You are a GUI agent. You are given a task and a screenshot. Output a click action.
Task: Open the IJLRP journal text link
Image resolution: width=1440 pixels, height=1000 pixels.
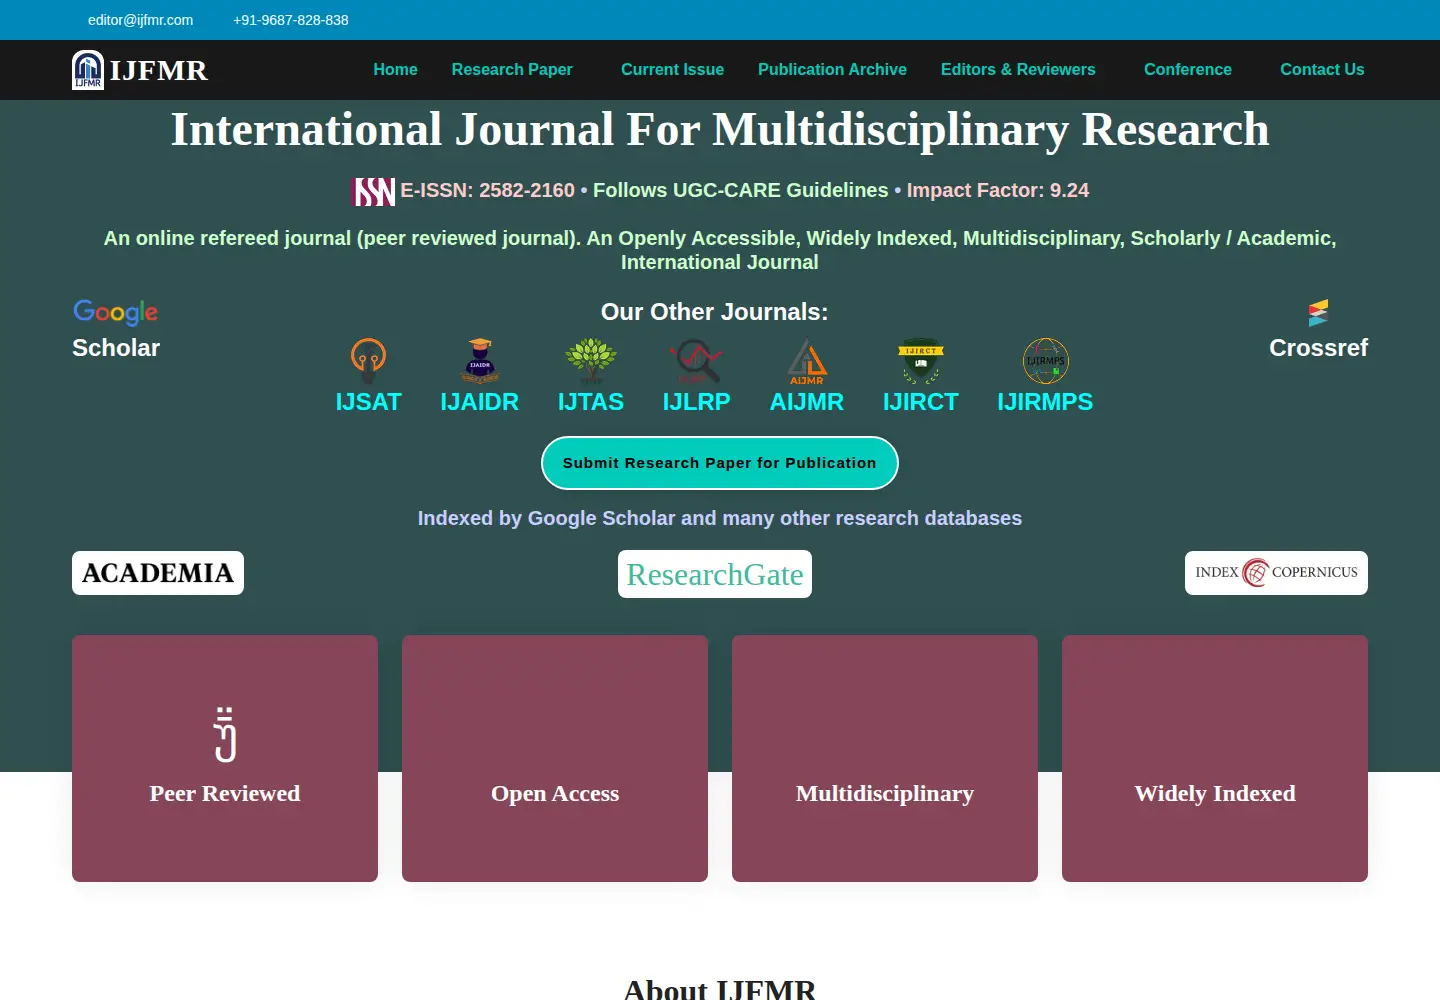click(697, 402)
